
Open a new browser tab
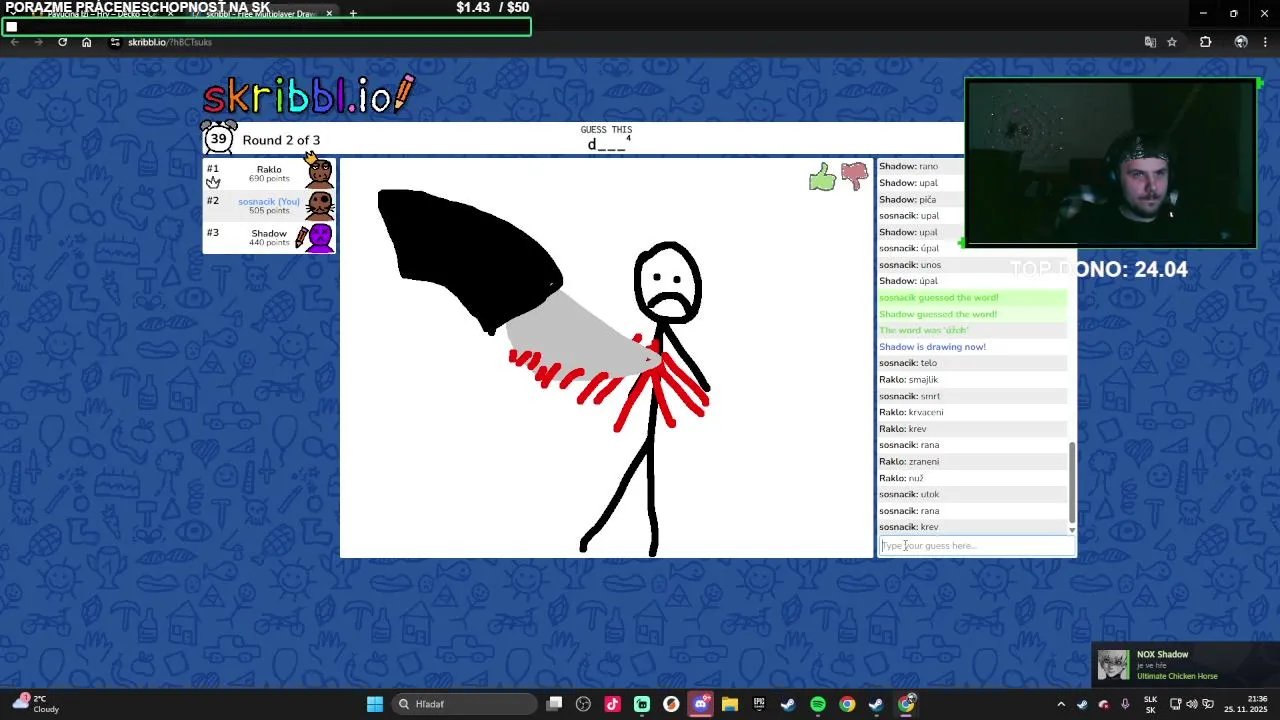[x=353, y=14]
